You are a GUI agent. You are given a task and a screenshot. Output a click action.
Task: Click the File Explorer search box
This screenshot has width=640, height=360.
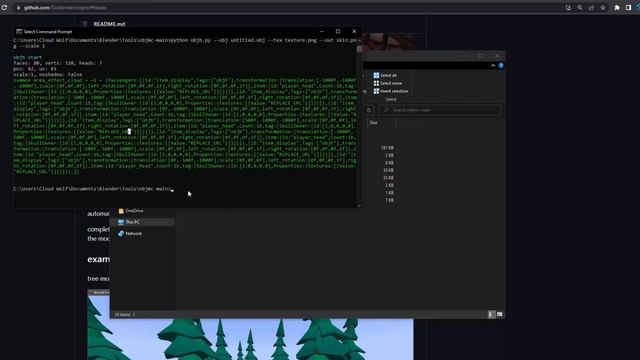[439, 110]
